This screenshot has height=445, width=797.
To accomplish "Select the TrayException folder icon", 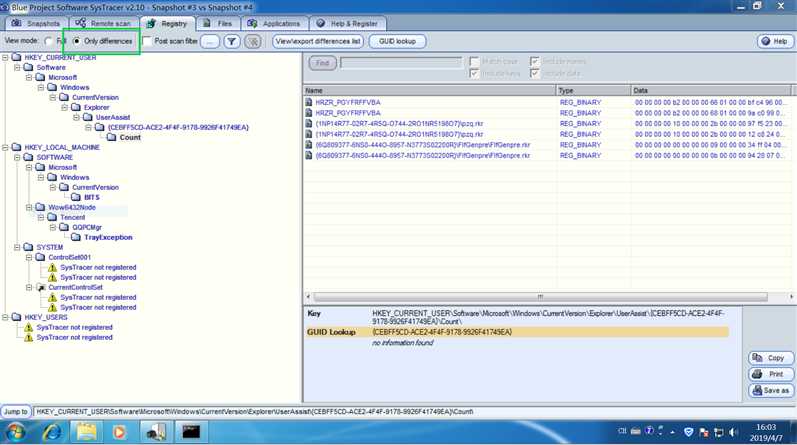I will tap(76, 238).
